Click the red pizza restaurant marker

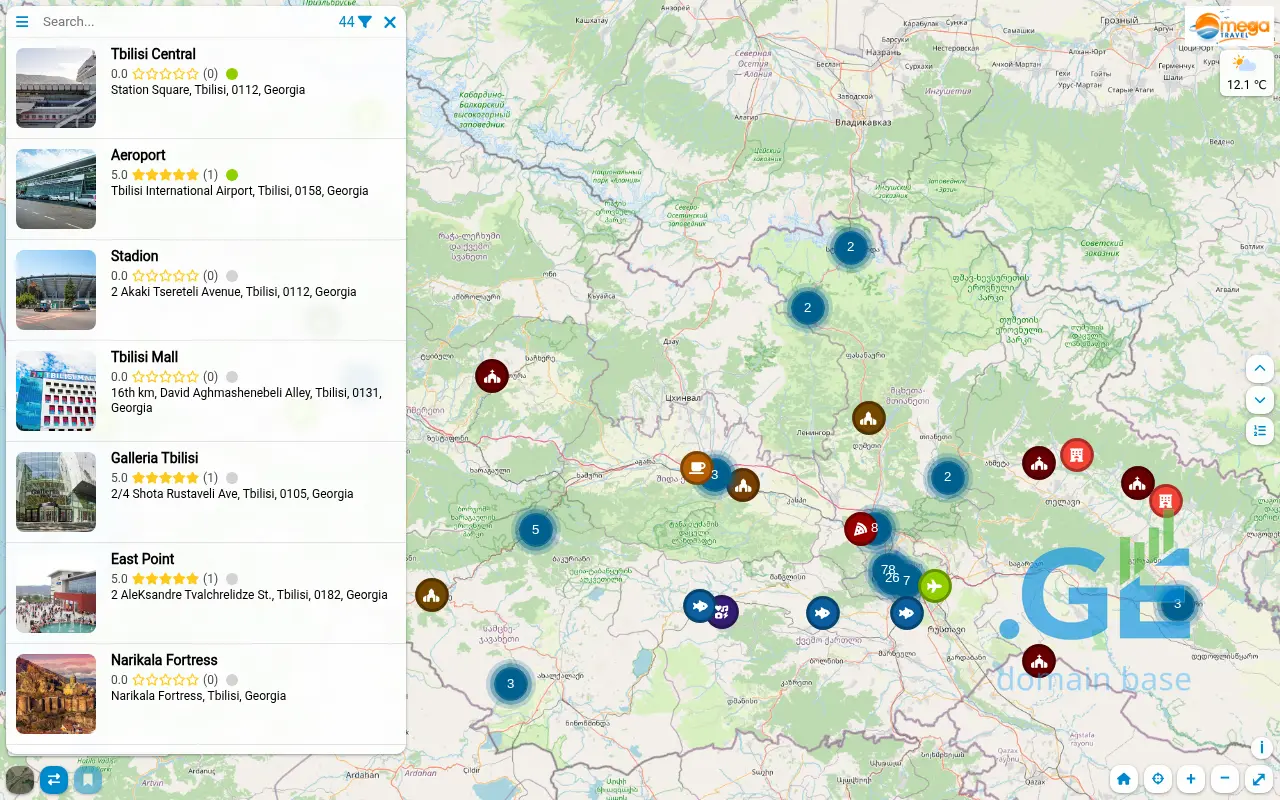coord(860,528)
